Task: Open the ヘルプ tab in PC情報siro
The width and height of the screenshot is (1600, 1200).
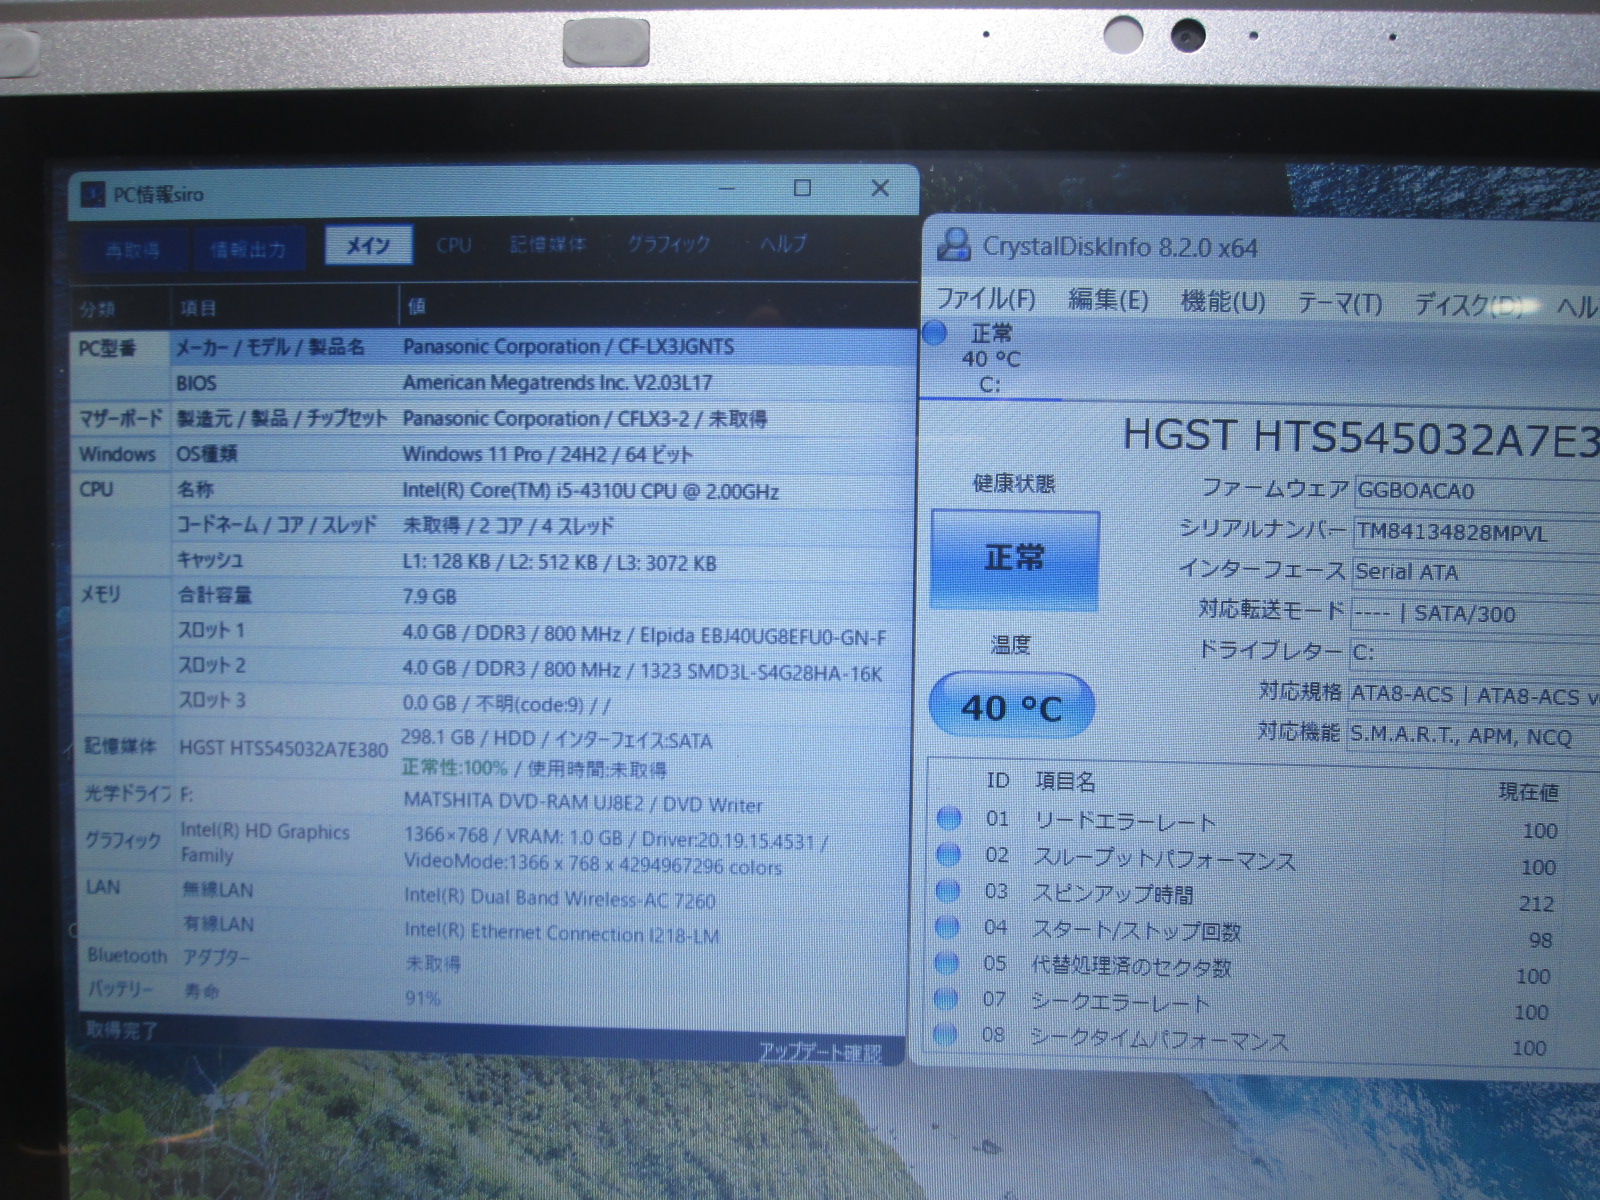Action: (783, 242)
